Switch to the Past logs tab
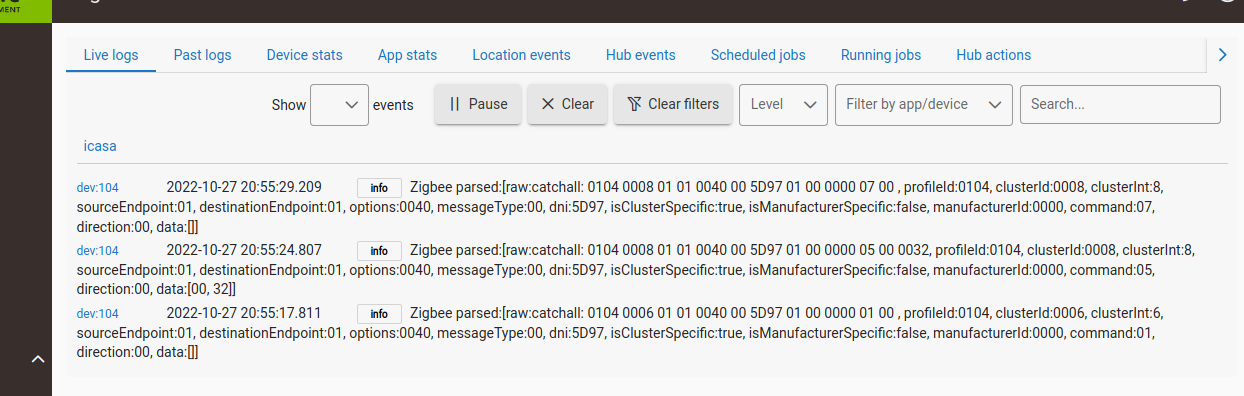 [203, 55]
